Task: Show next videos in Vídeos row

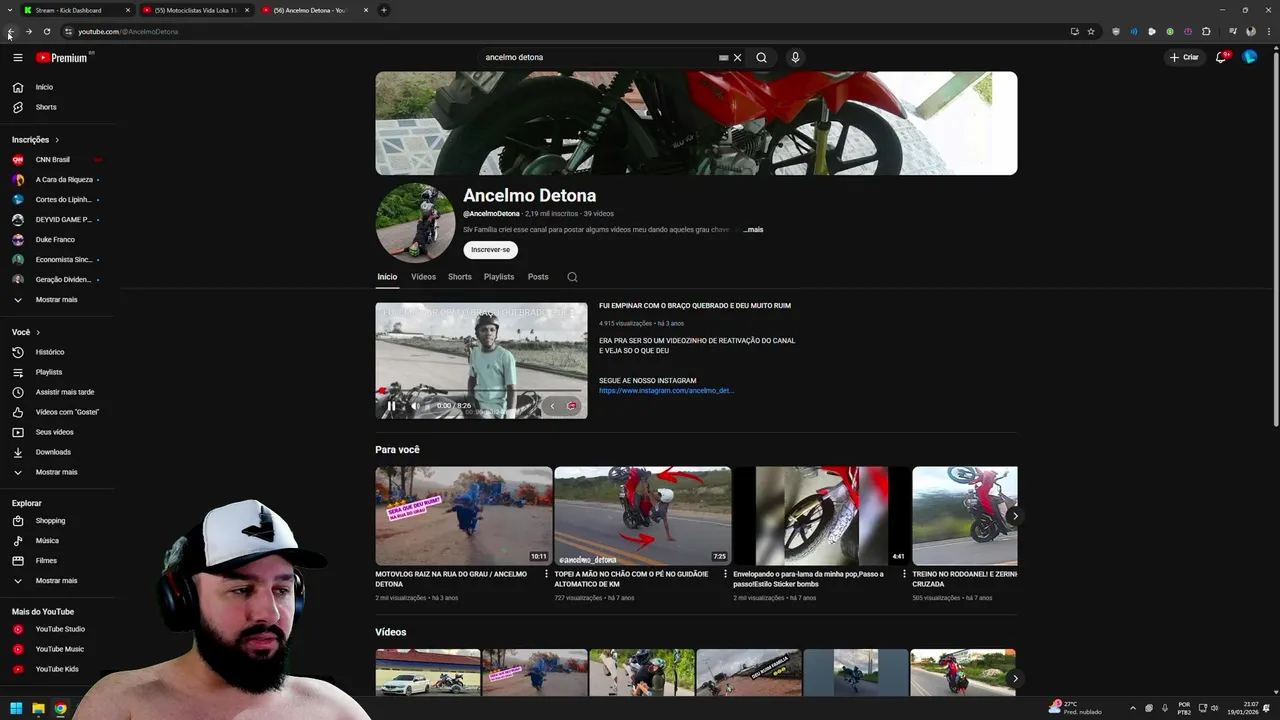Action: [x=1014, y=678]
